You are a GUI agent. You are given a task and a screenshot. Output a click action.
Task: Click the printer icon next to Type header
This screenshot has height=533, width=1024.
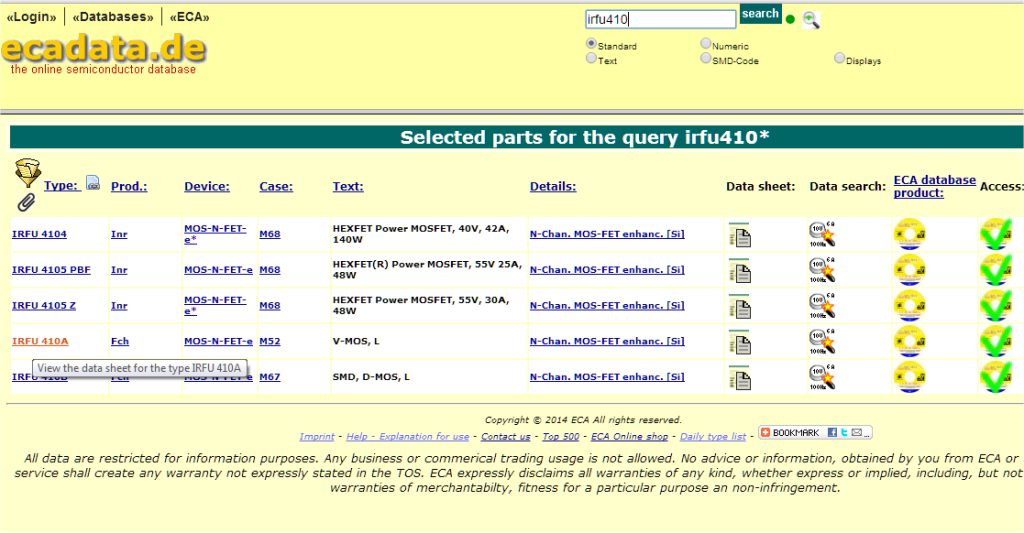(x=93, y=183)
